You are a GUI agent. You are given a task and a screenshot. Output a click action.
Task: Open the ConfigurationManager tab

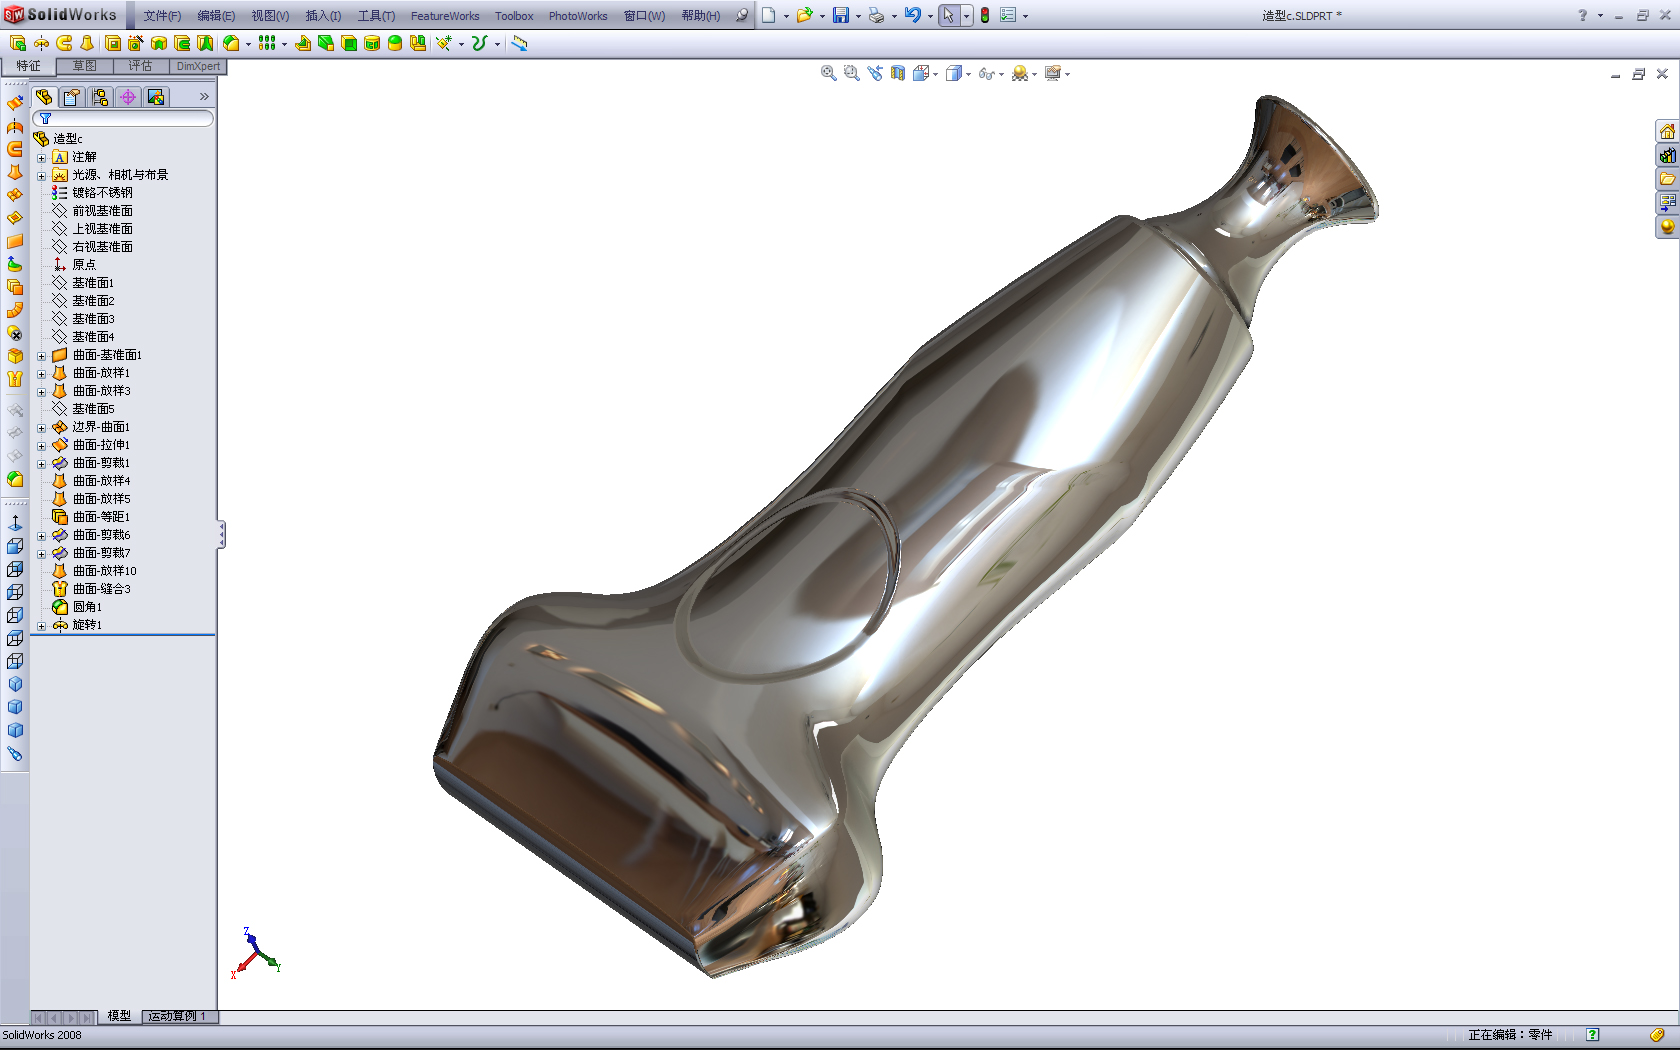[x=100, y=97]
